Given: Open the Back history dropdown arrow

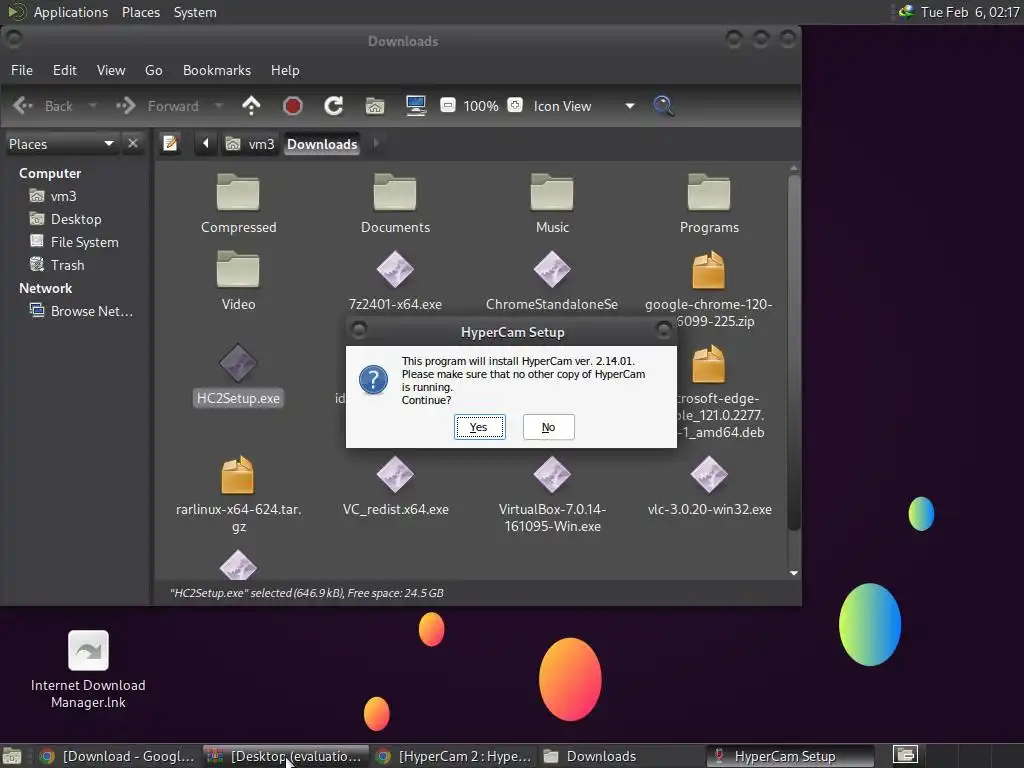Looking at the screenshot, I should tap(93, 106).
